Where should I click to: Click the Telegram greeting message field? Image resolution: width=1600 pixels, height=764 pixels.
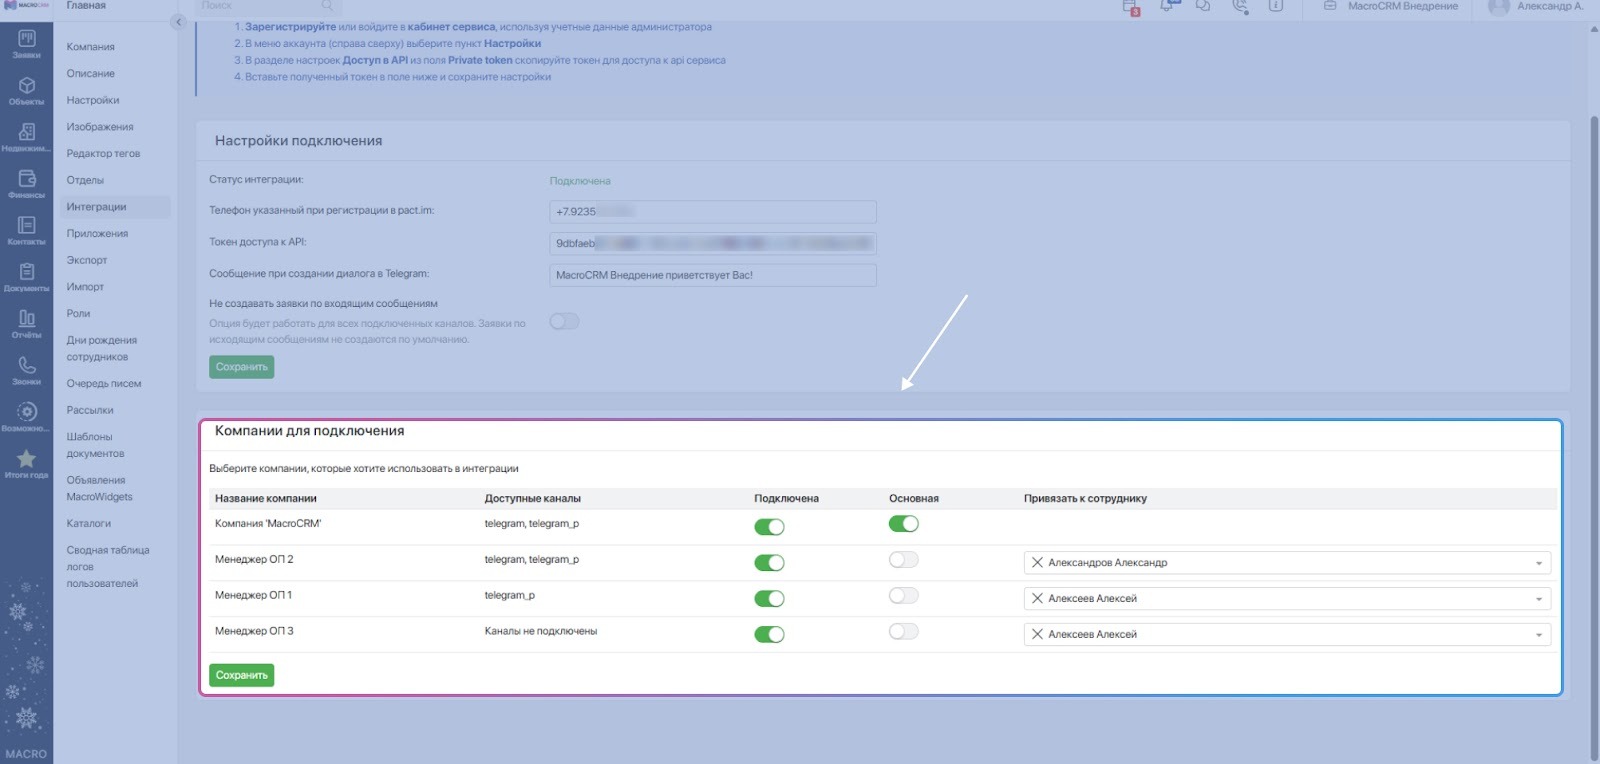712,275
